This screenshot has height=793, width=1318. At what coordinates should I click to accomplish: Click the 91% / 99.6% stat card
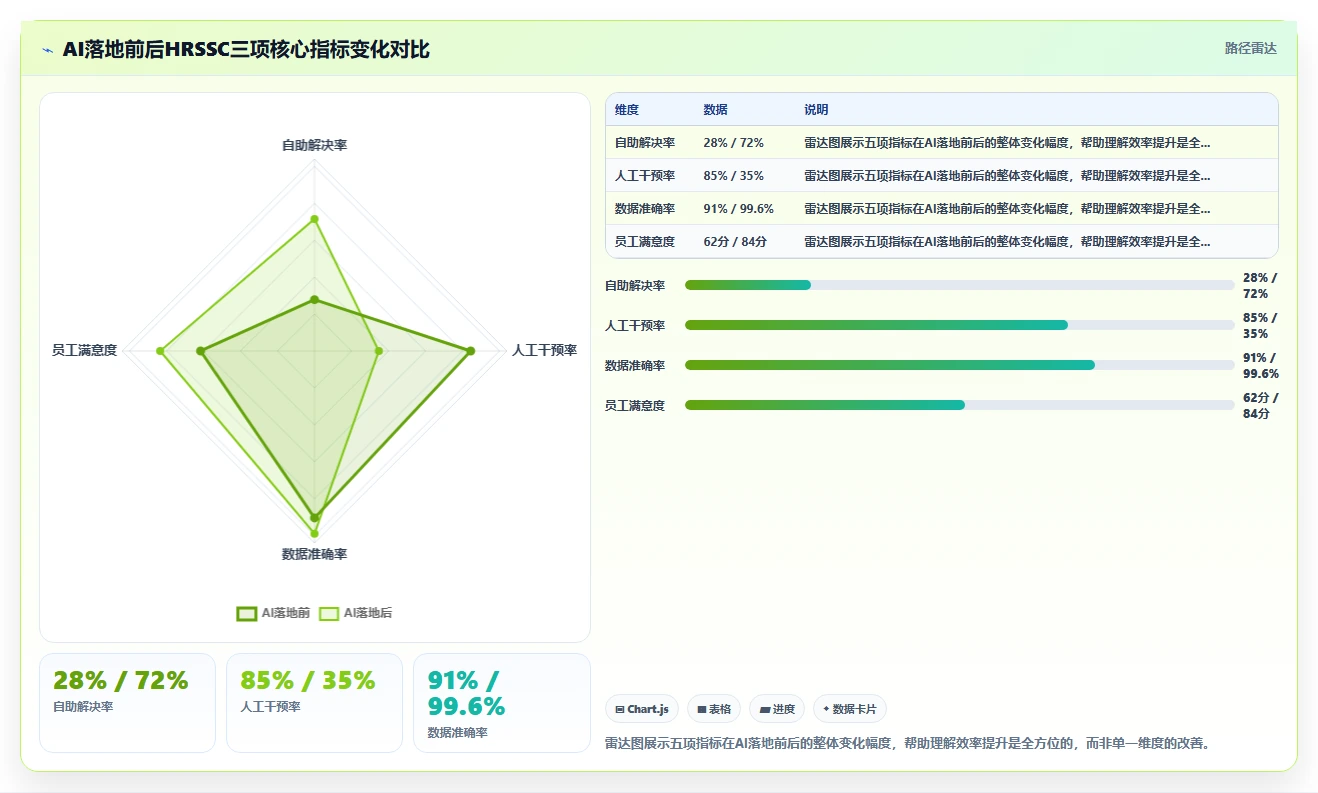[502, 702]
